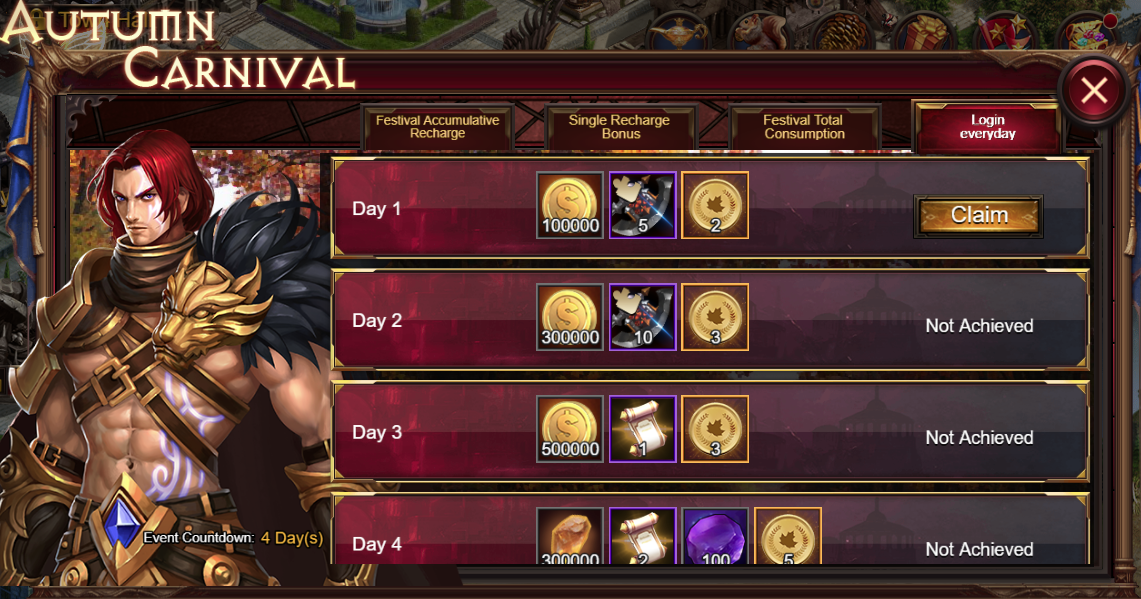The height and width of the screenshot is (599, 1141).
Task: Select the Festival Total Consumption tab
Action: pyautogui.click(x=804, y=127)
